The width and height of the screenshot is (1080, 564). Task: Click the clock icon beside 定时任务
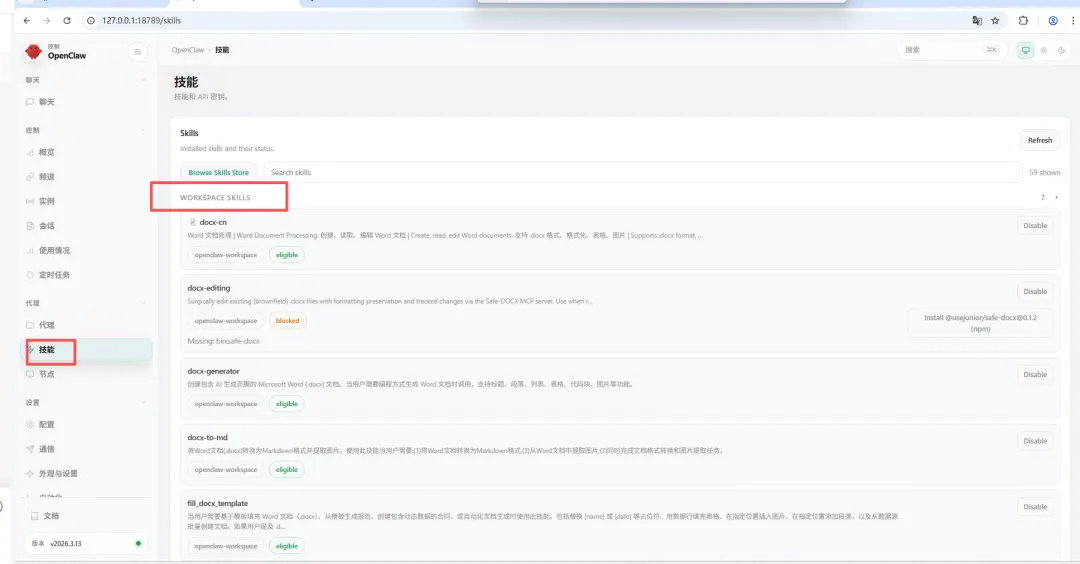(30, 275)
